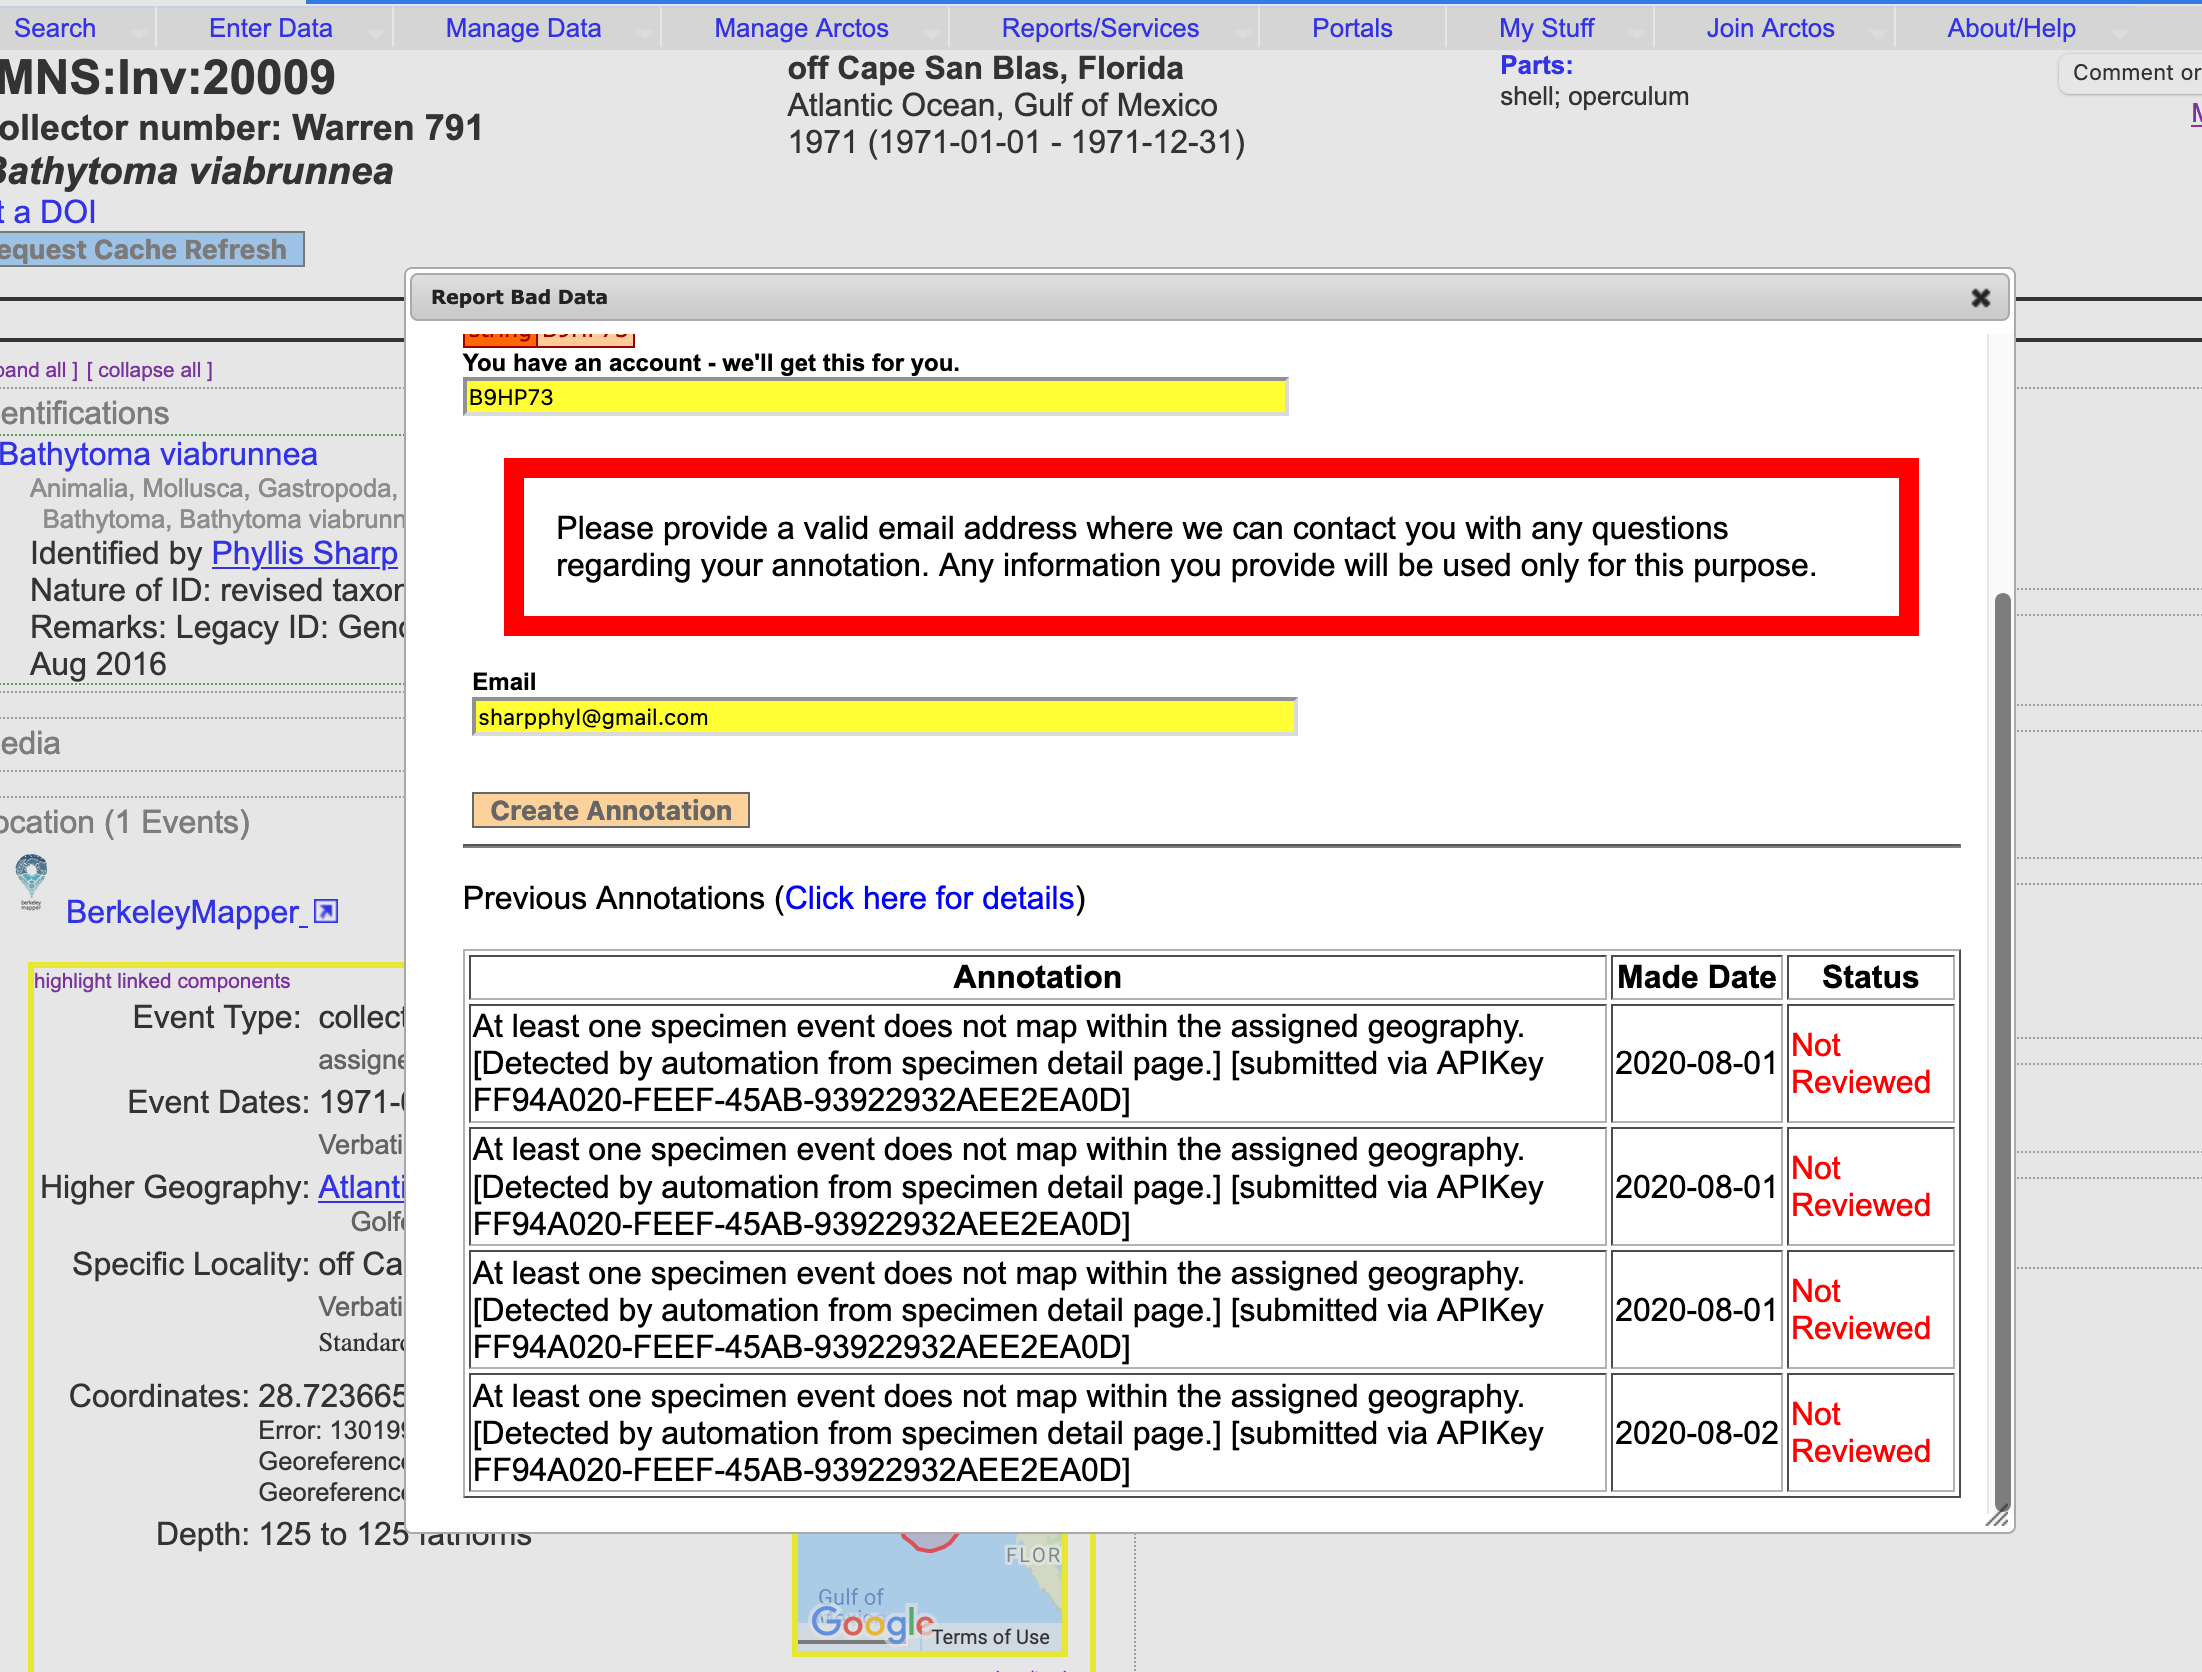Open the Join Arctos menu
This screenshot has height=1672, width=2202.
point(1770,28)
